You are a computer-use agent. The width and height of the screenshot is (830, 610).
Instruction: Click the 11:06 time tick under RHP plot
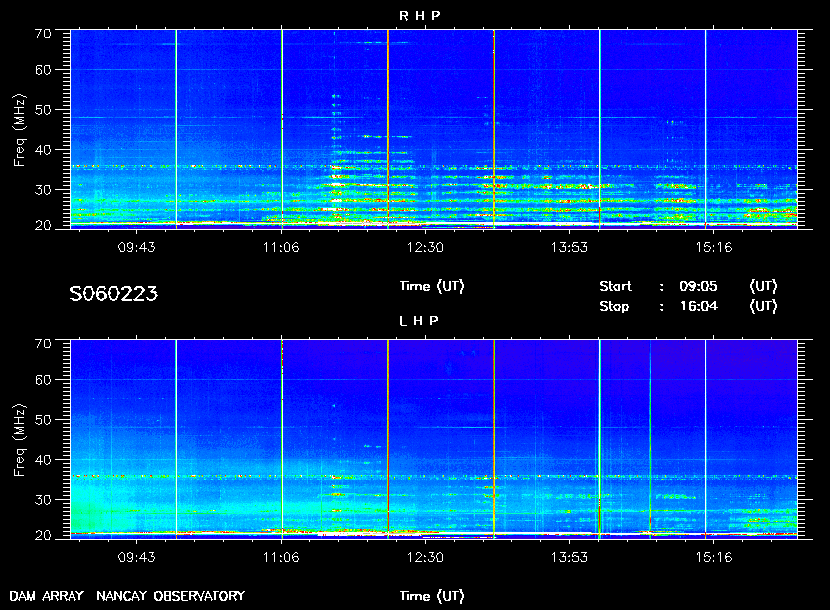pyautogui.click(x=281, y=247)
